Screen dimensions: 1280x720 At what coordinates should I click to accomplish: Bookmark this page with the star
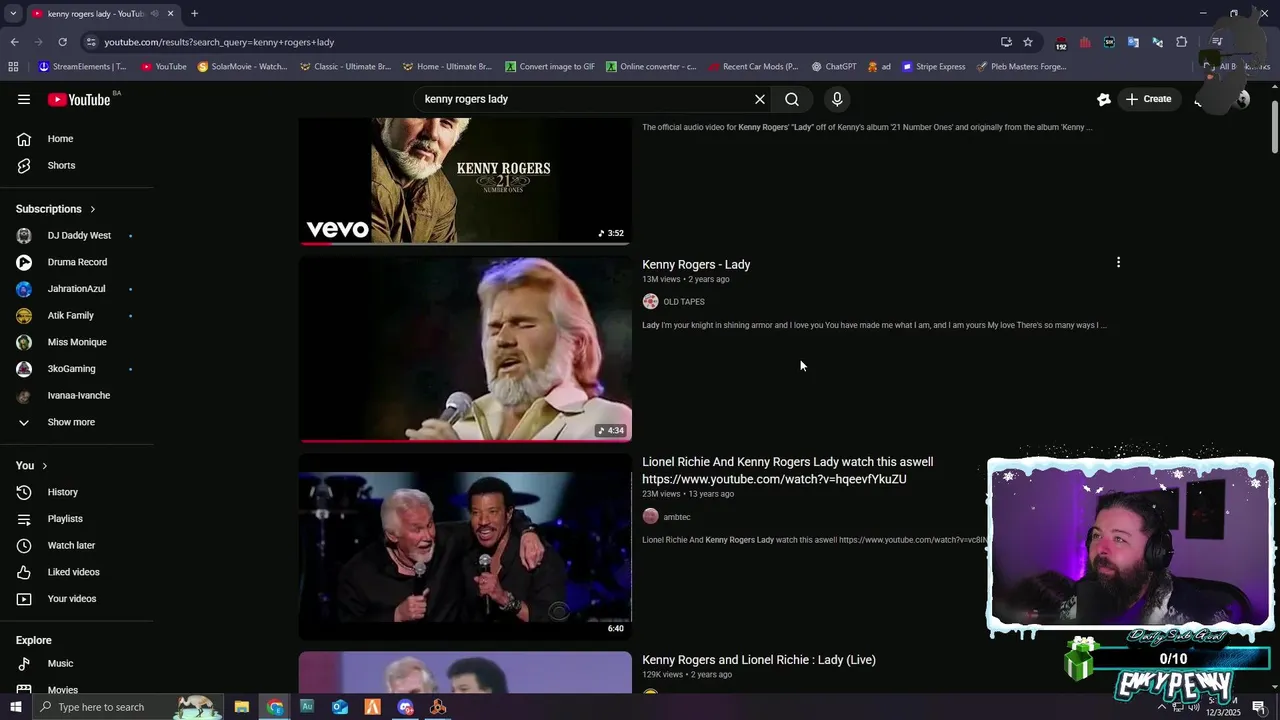click(x=1028, y=42)
